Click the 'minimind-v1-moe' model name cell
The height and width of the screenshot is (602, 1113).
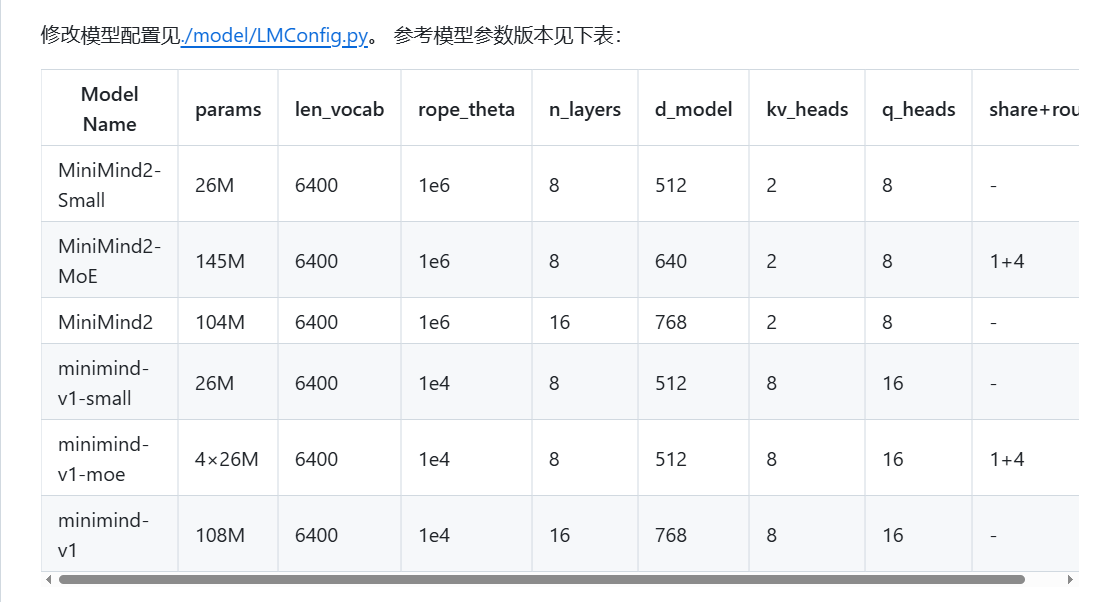tap(109, 459)
